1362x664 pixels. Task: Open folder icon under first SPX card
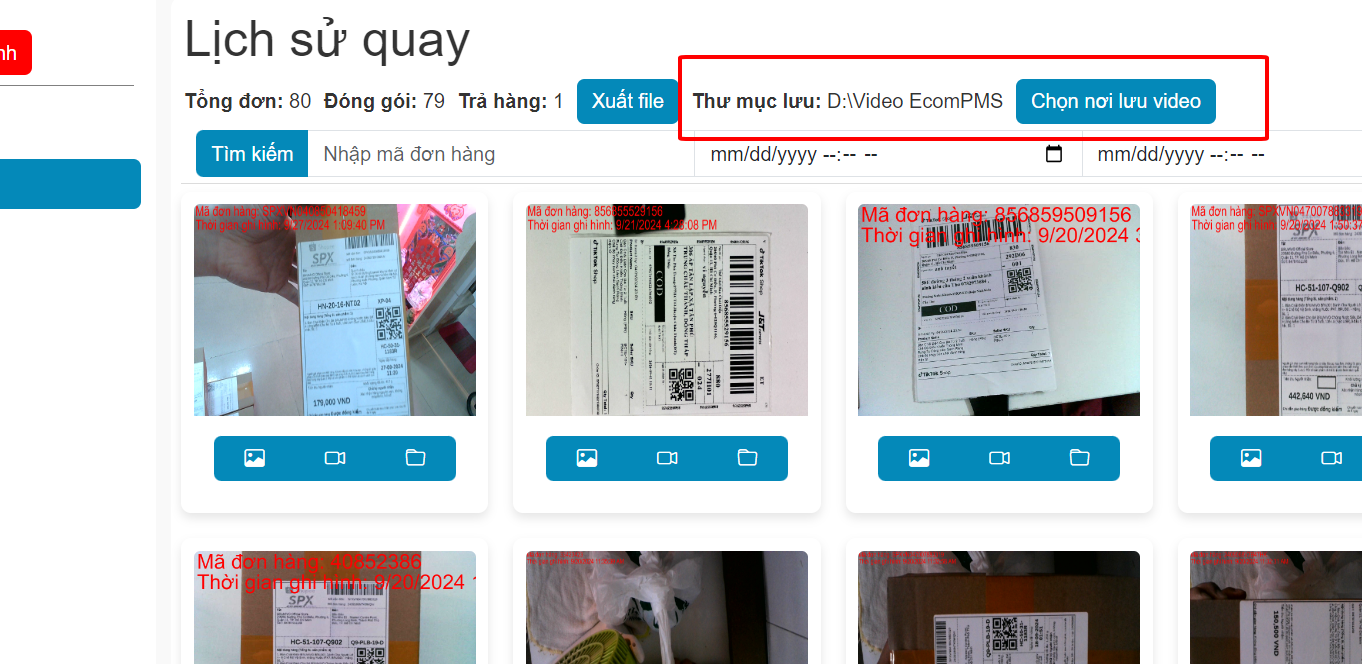tap(415, 458)
